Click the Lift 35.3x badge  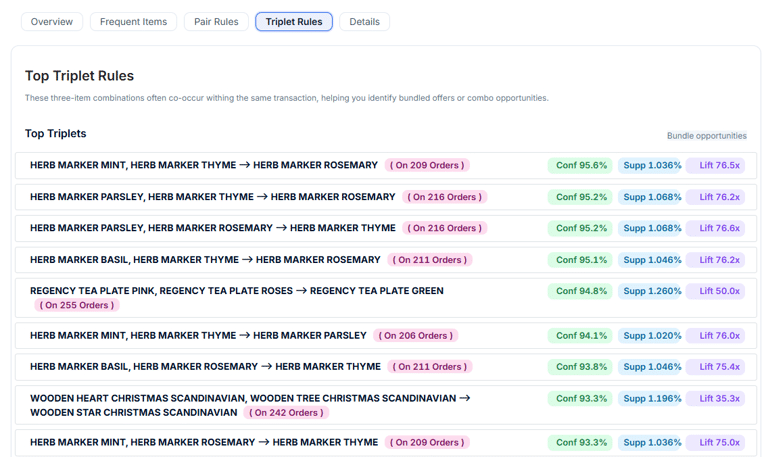coord(720,399)
